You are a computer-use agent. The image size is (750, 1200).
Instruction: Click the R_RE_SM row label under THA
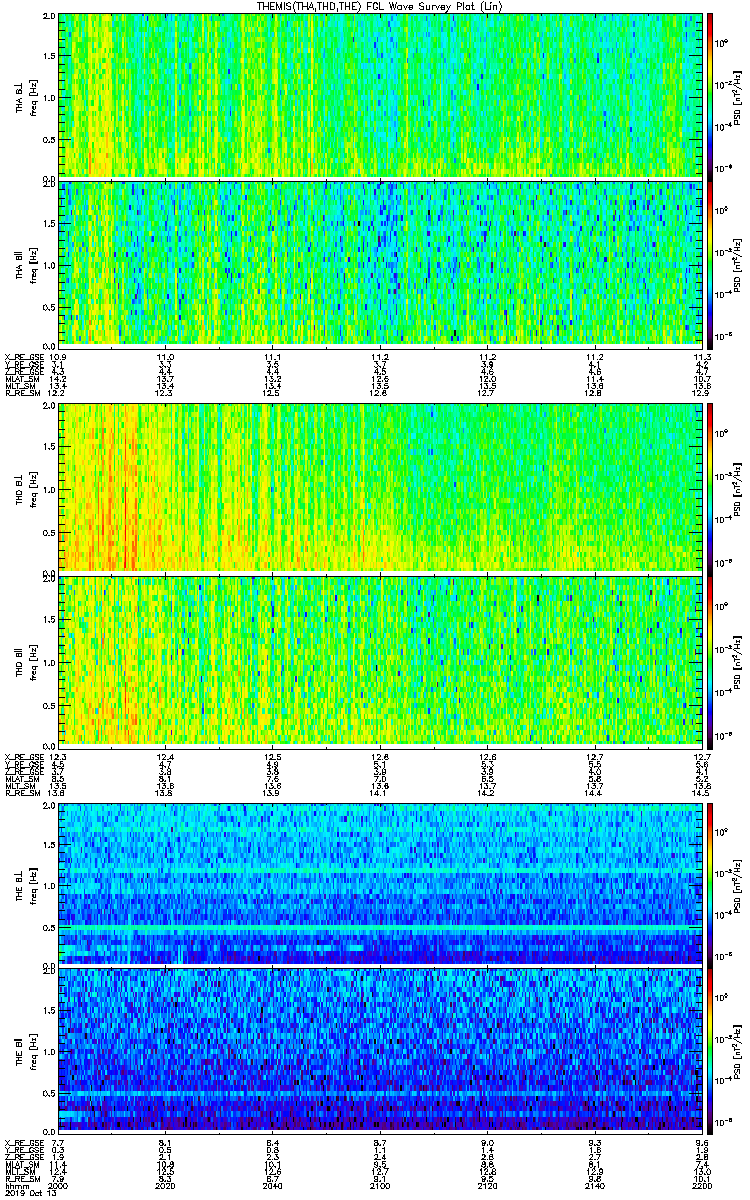click(23, 394)
